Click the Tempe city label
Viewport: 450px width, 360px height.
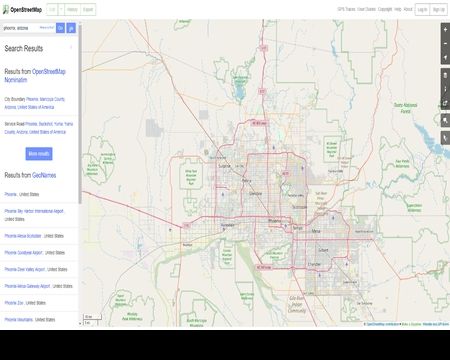pyautogui.click(x=297, y=228)
